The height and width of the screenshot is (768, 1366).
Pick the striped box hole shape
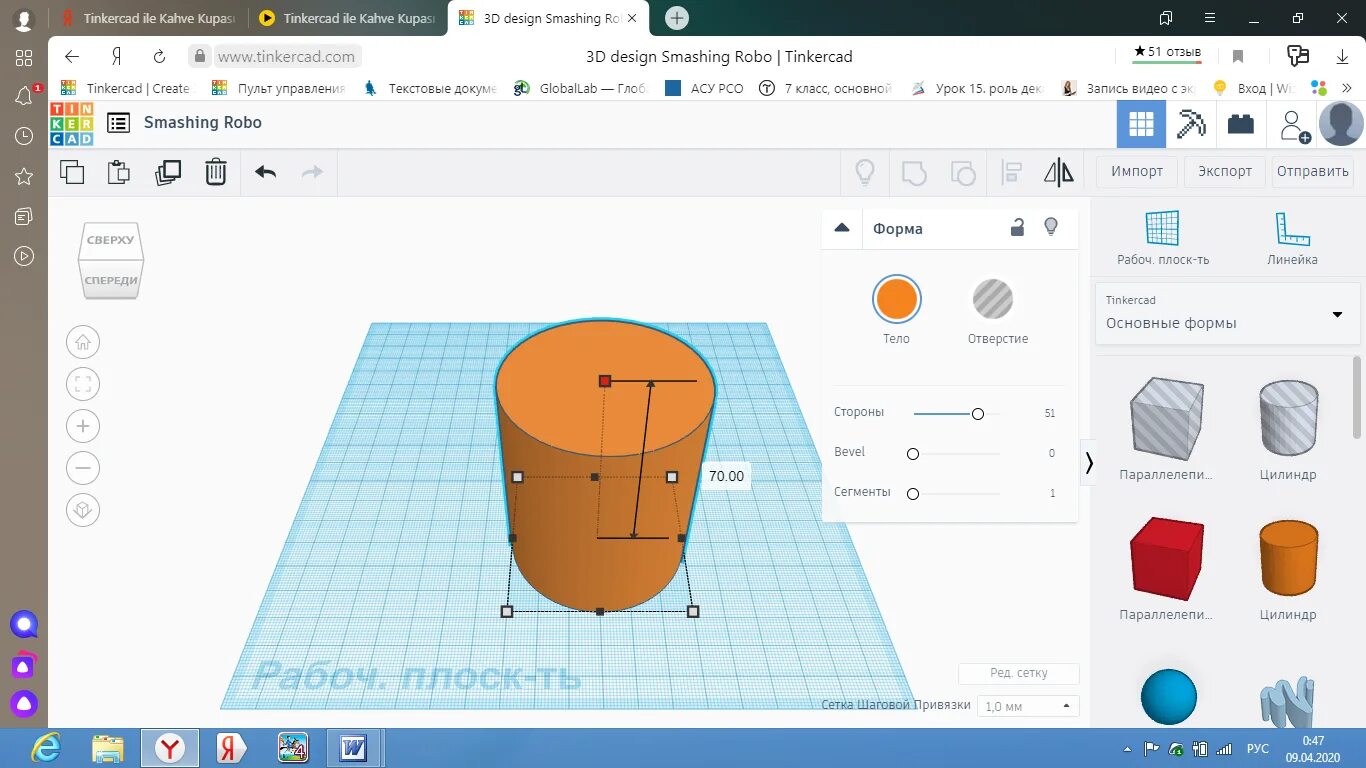pos(1165,418)
